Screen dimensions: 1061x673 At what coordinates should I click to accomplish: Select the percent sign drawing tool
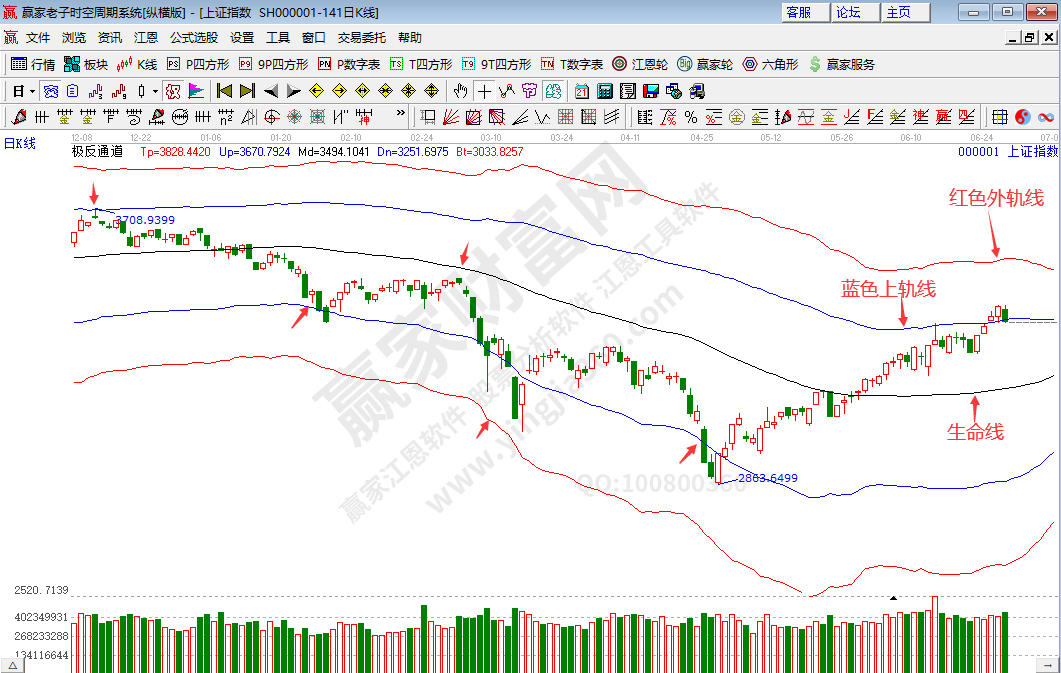(x=692, y=117)
